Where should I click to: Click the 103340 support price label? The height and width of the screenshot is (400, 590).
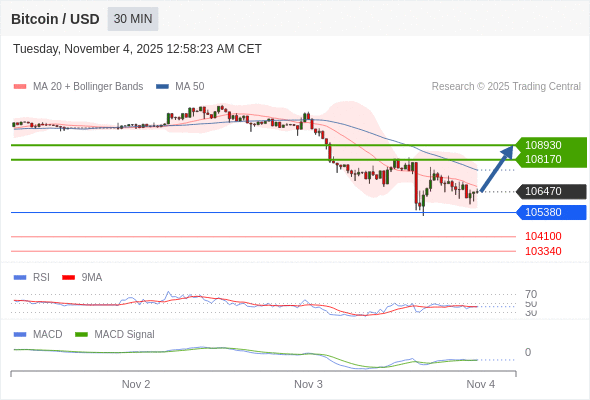click(543, 251)
